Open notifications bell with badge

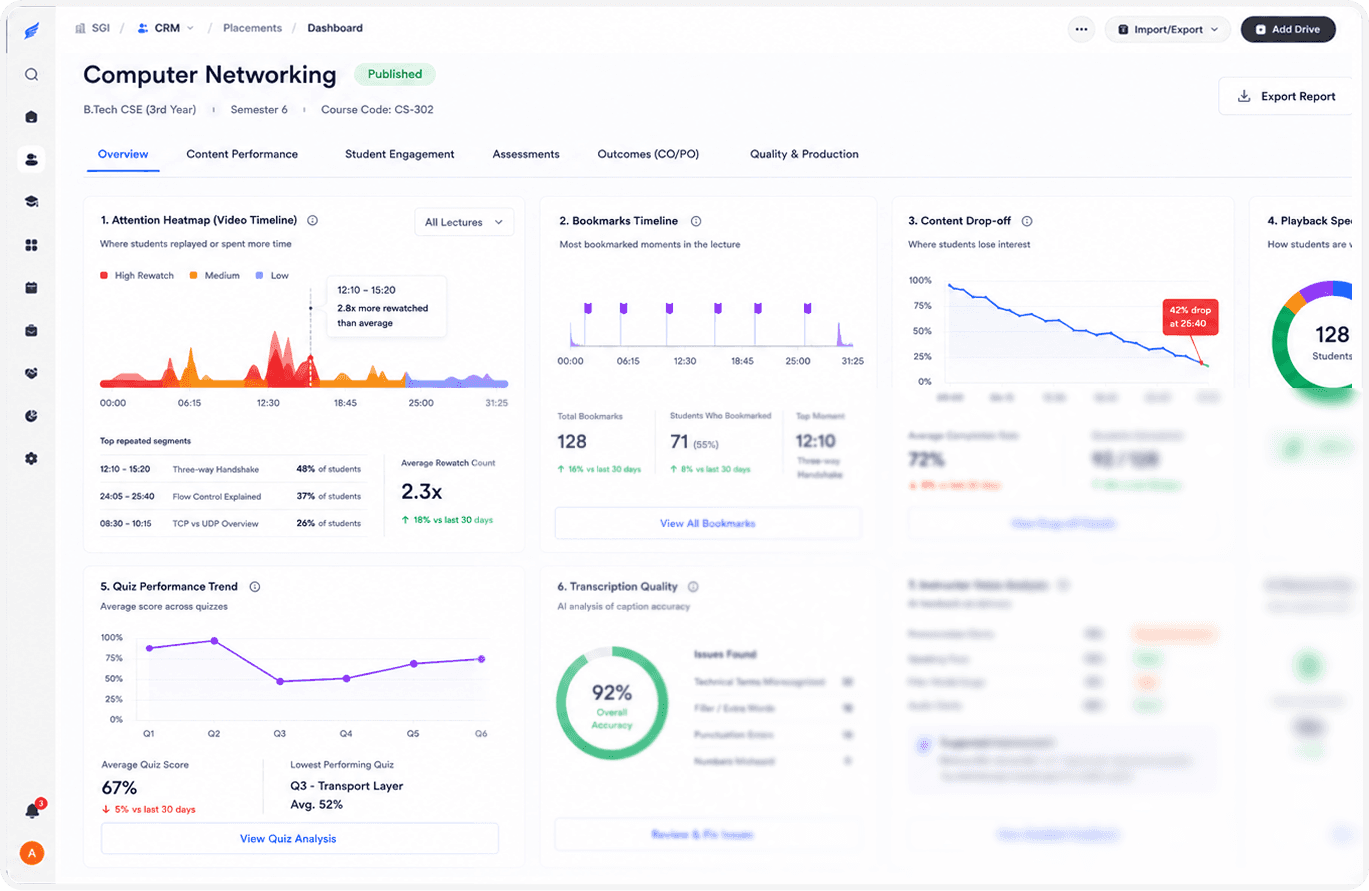tap(32, 810)
